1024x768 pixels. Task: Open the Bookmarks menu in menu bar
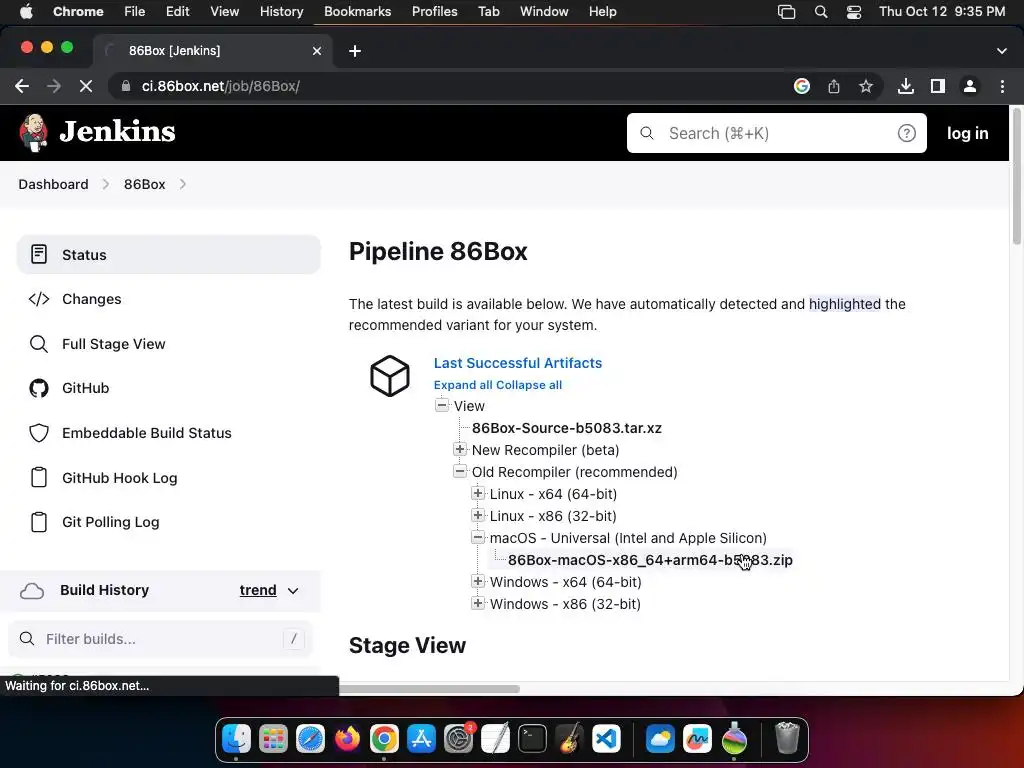[x=357, y=11]
